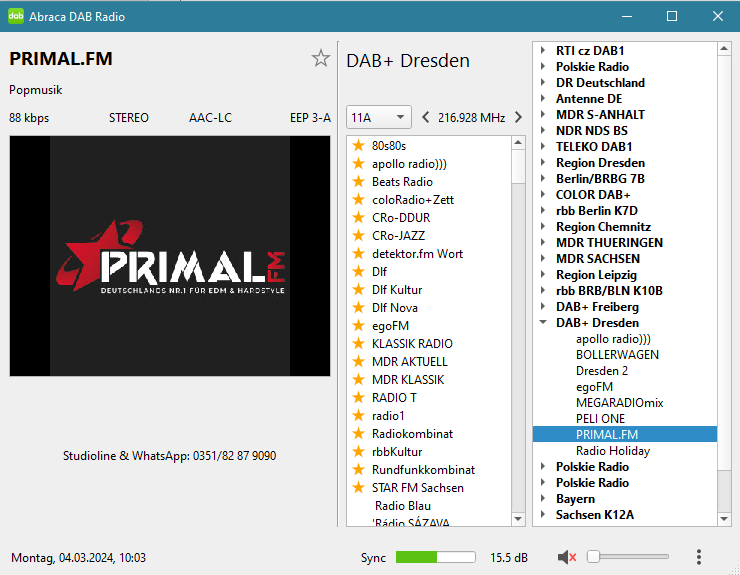Click the station list vertical scrollbar

(x=518, y=330)
